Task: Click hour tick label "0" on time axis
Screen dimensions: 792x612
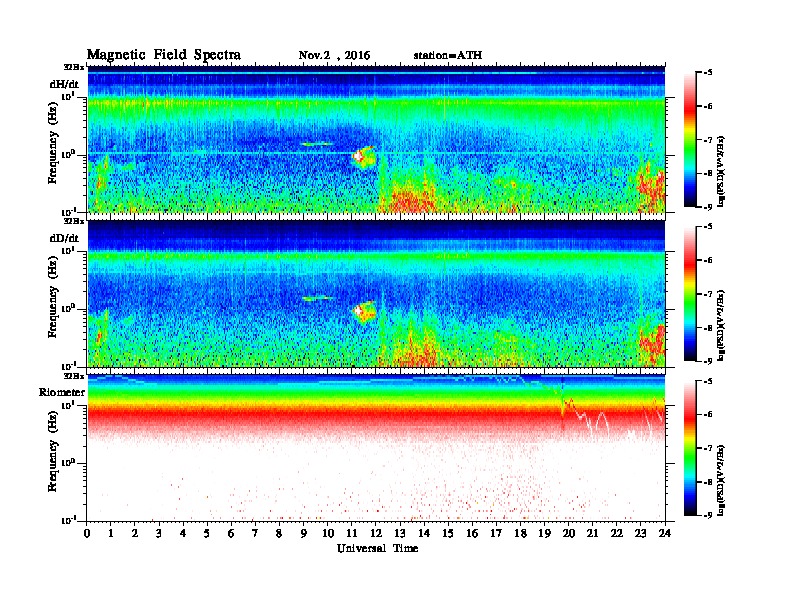Action: point(87,533)
